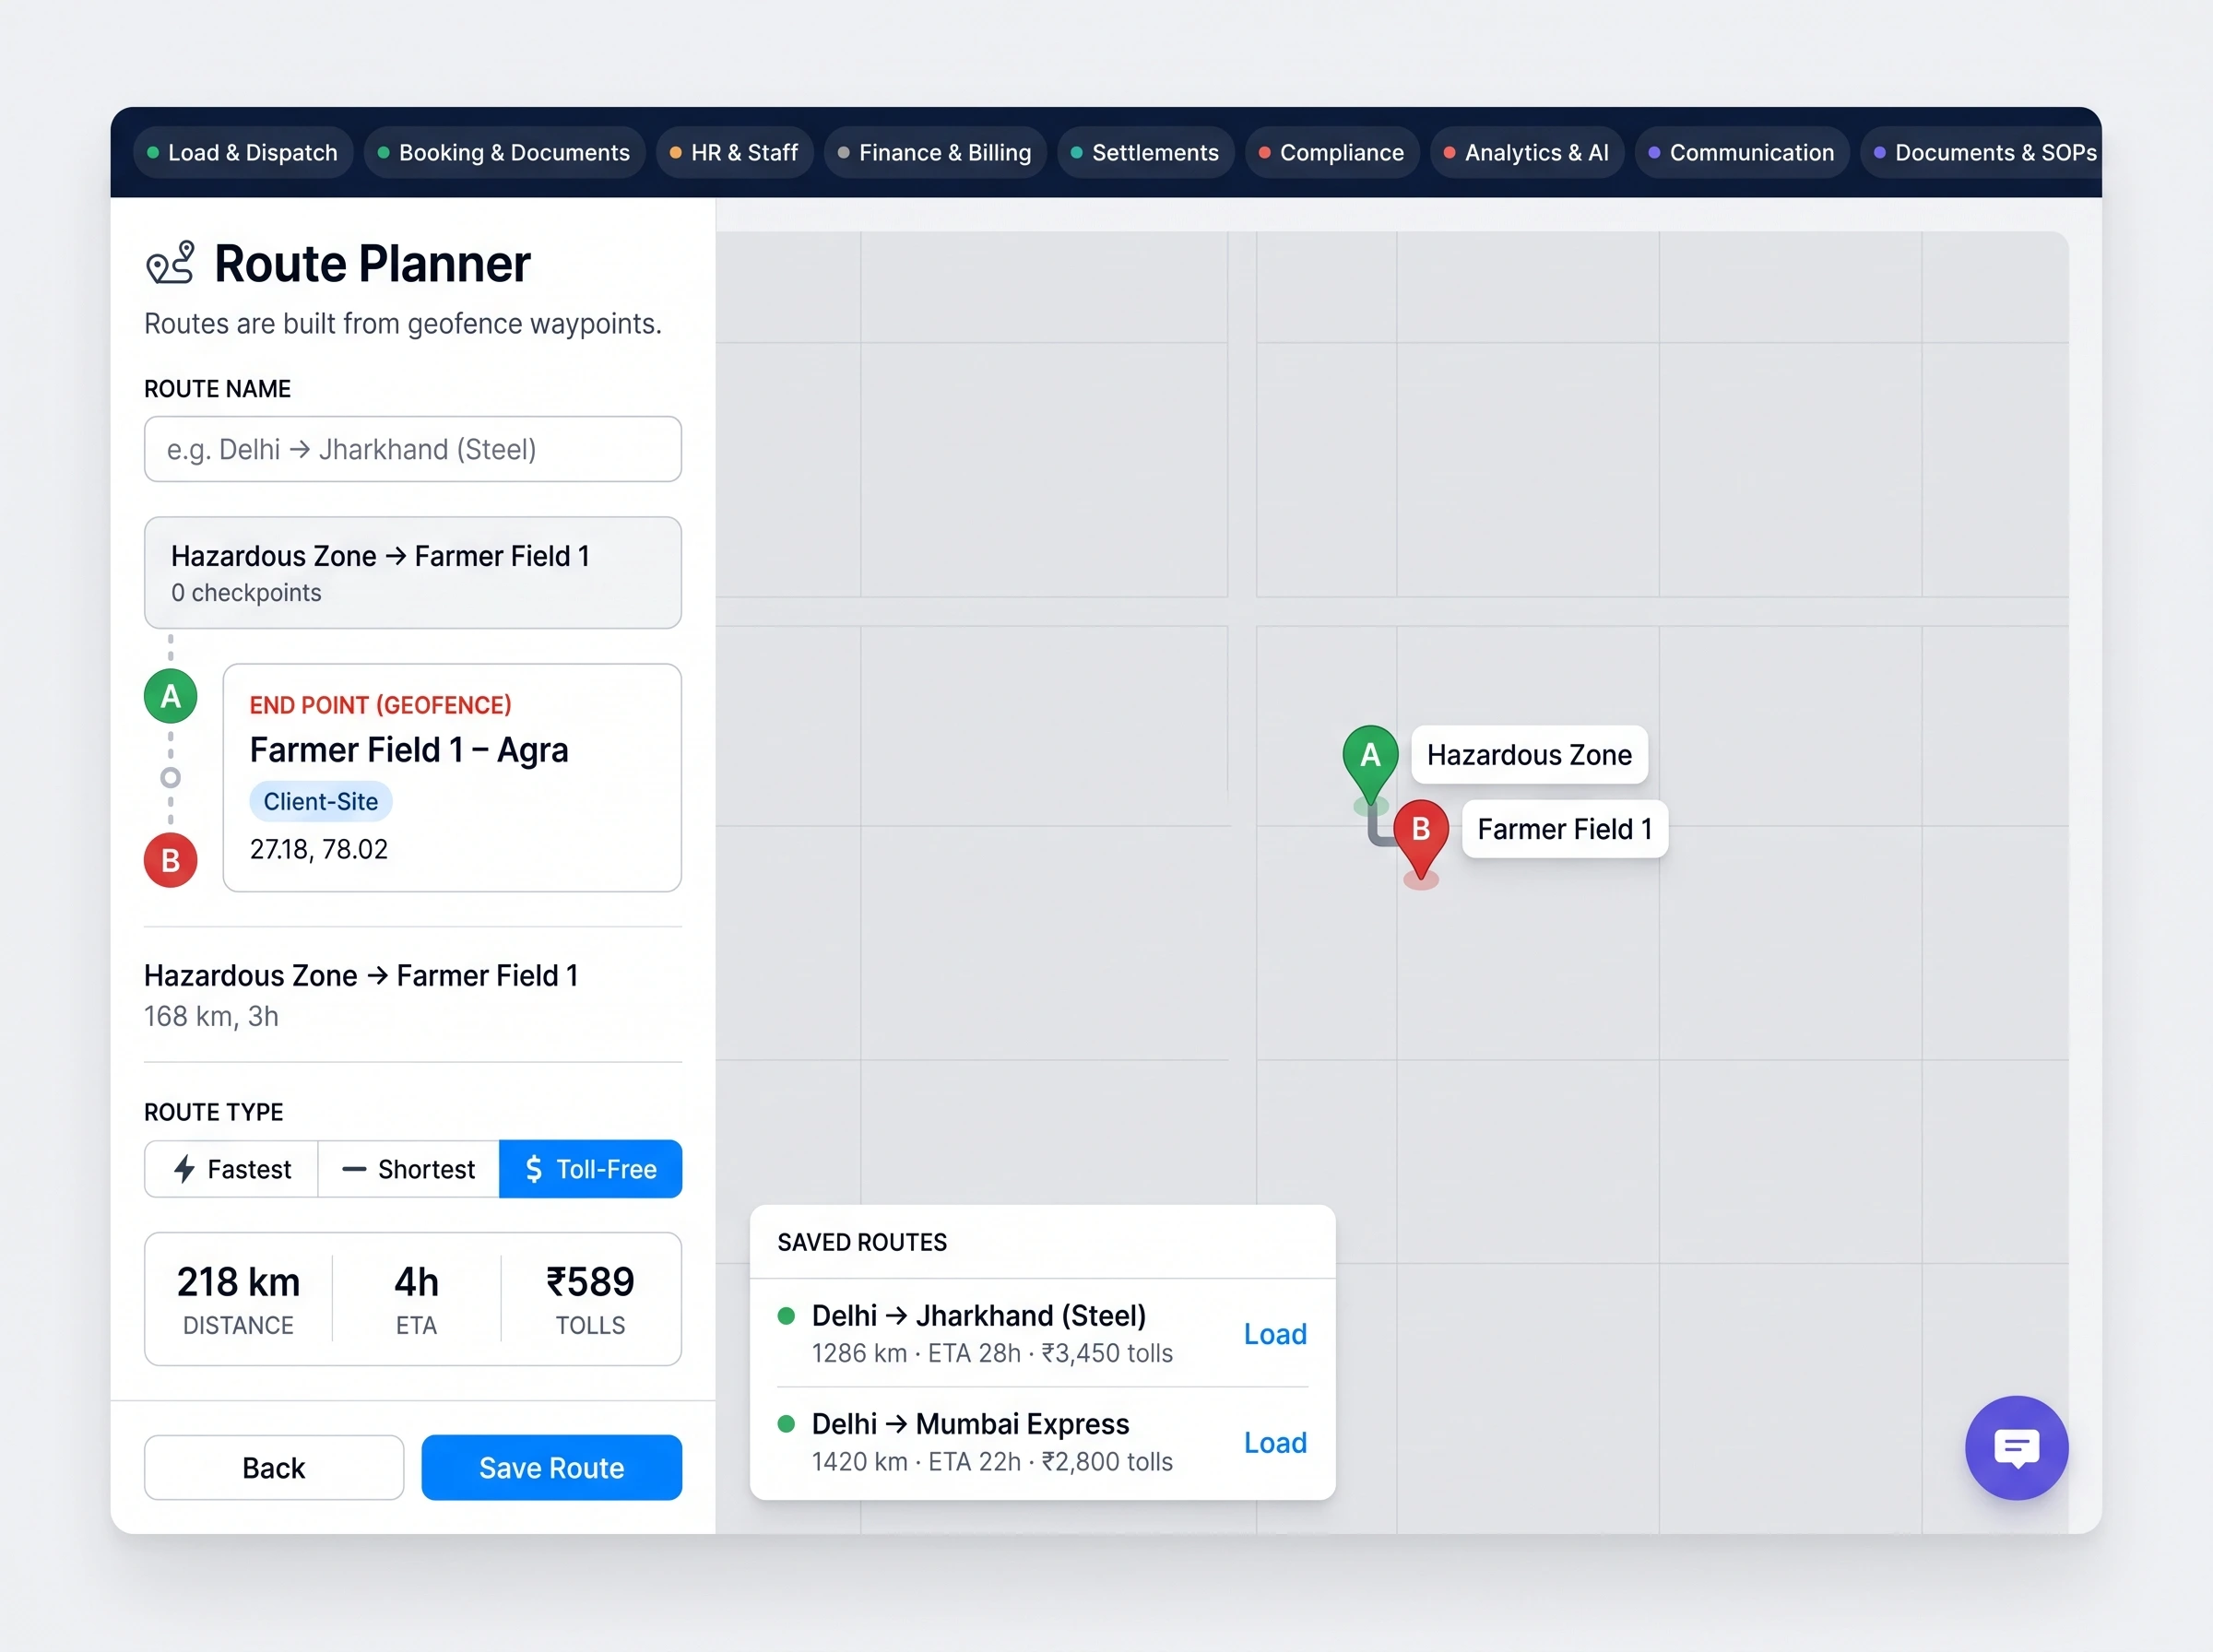Click green status dot of Delhi → Jharkhand route
The height and width of the screenshot is (1652, 2213).
(x=786, y=1315)
